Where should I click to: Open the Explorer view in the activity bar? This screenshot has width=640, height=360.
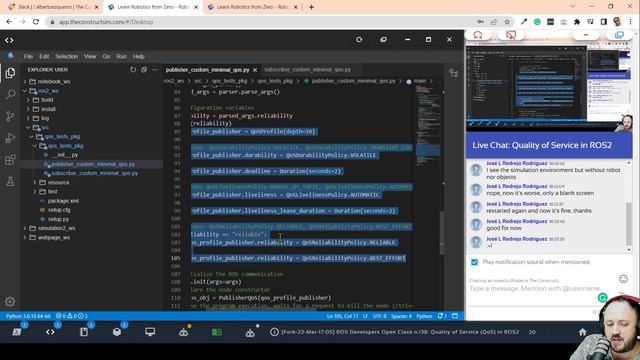tap(10, 73)
